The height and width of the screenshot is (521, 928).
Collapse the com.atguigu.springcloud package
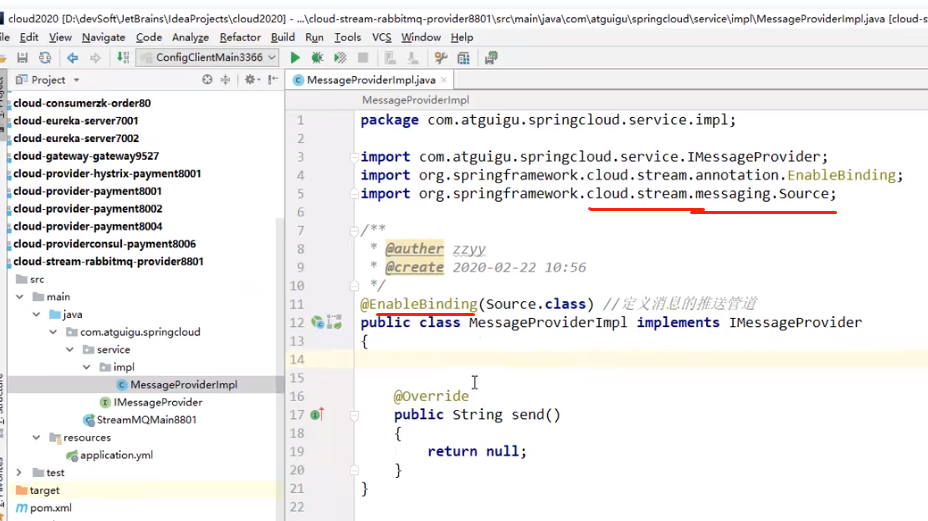[53, 332]
